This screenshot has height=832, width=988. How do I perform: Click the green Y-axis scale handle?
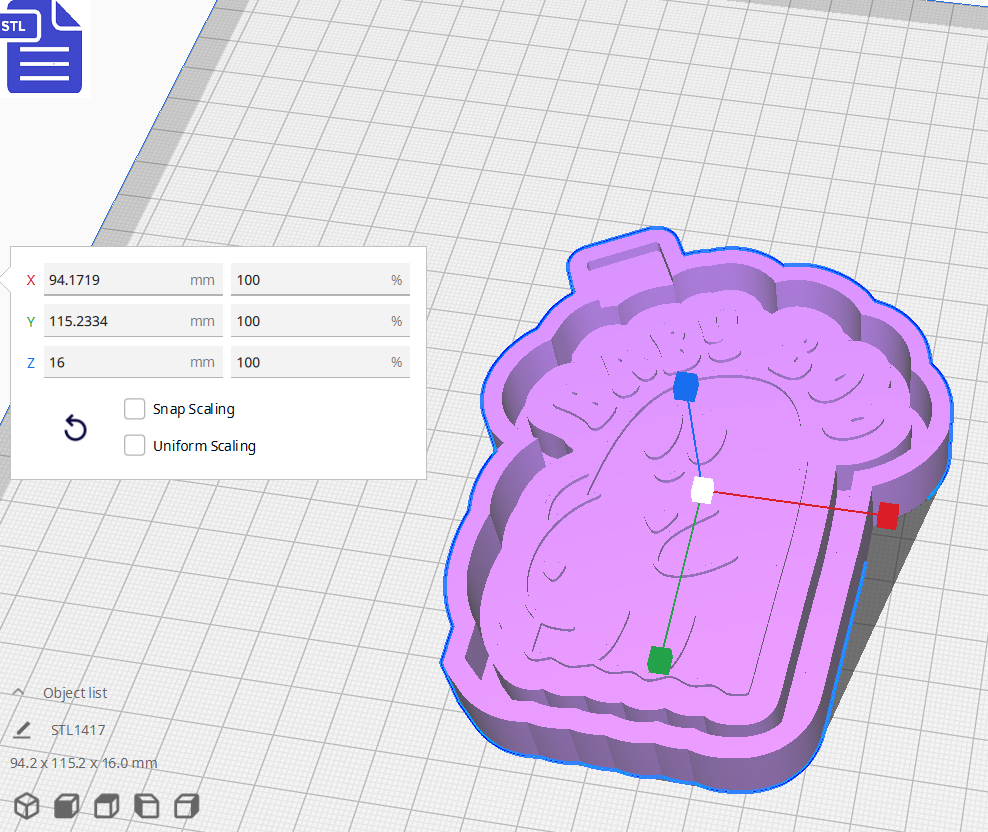click(660, 660)
